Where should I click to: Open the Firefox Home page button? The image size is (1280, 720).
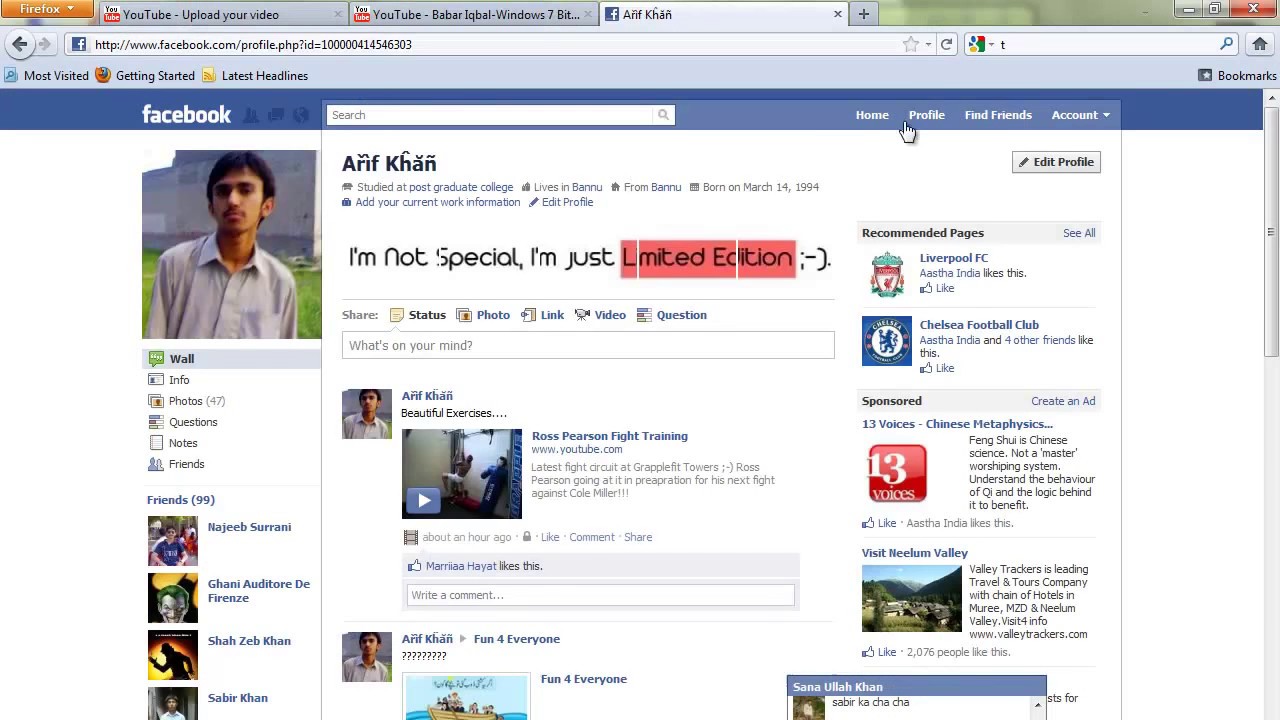pos(1260,44)
